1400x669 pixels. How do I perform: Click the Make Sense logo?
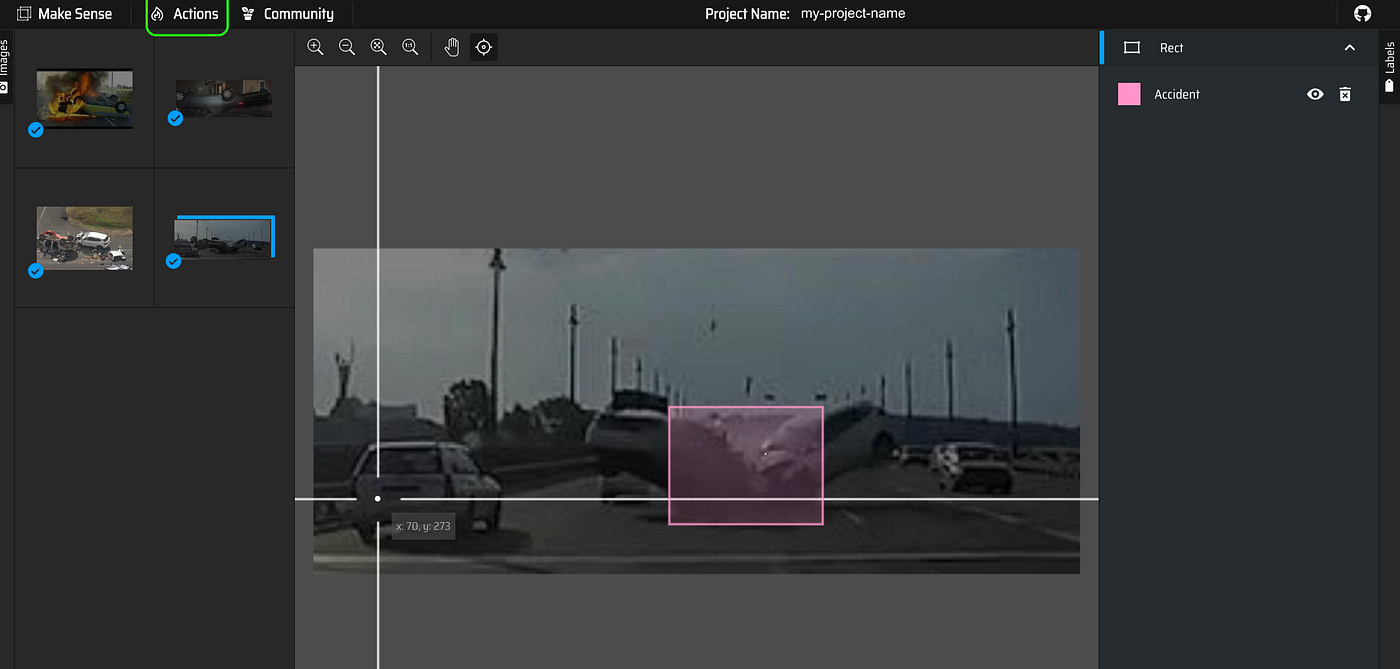[64, 14]
